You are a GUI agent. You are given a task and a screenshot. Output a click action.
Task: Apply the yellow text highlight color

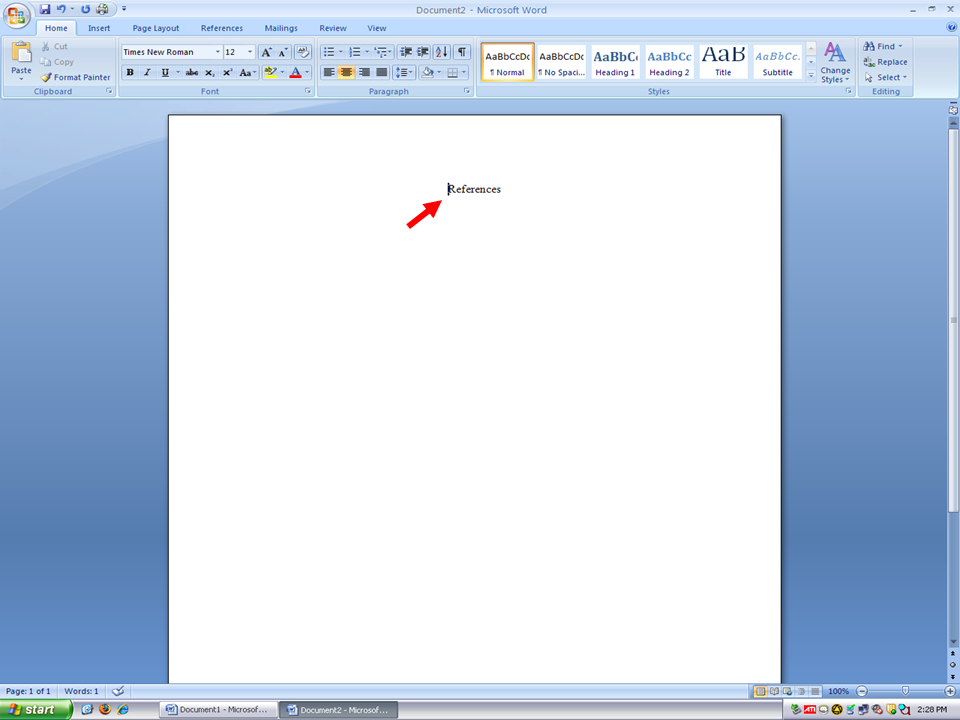click(270, 72)
